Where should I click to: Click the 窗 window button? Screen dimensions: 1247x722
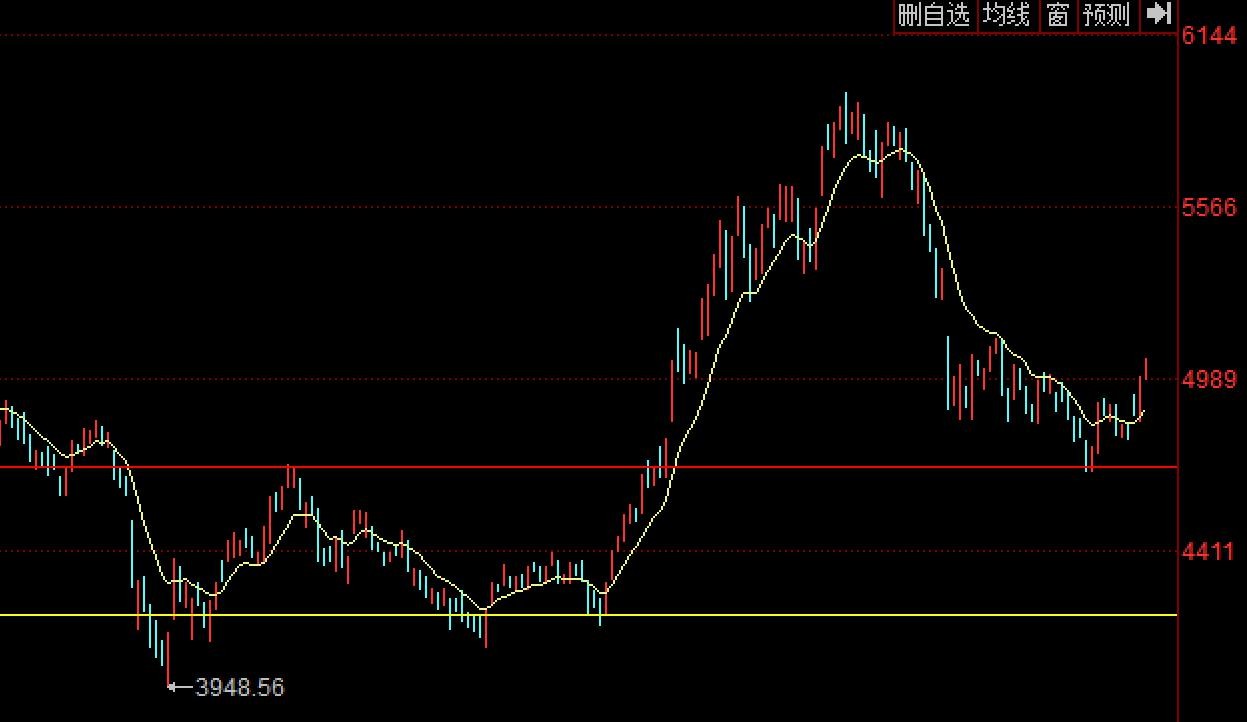point(1058,15)
